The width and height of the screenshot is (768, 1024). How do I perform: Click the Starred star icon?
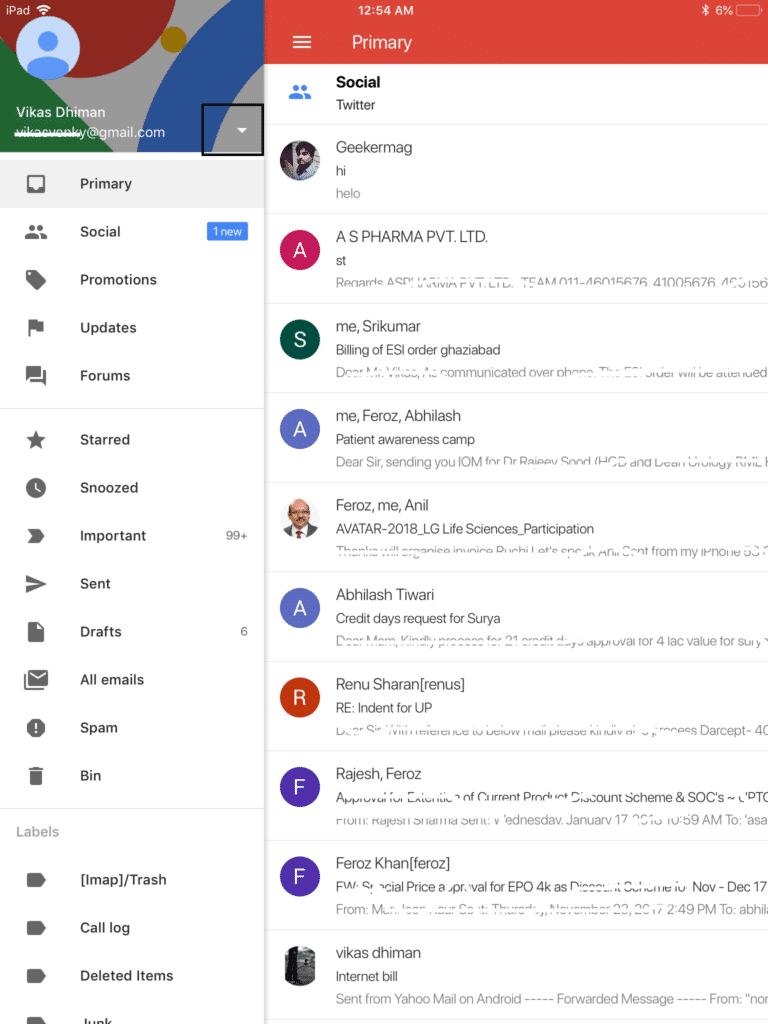pos(36,440)
